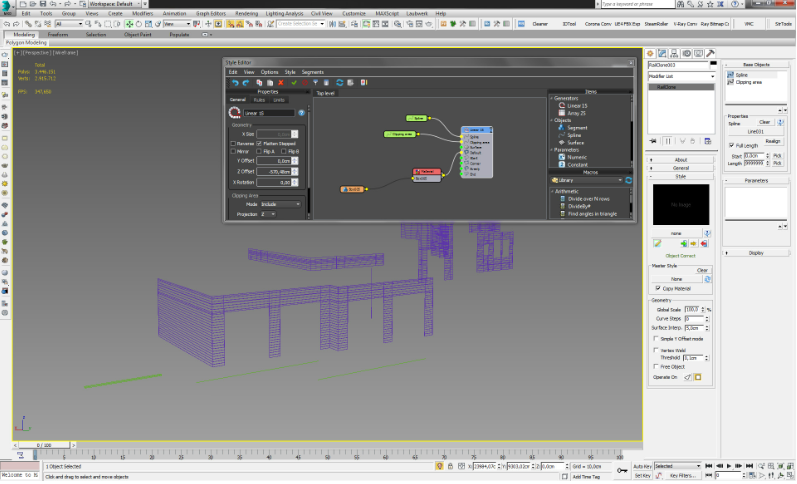Image resolution: width=797 pixels, height=484 pixels.
Task: Open the Display command panel tab
Action: click(x=698, y=53)
